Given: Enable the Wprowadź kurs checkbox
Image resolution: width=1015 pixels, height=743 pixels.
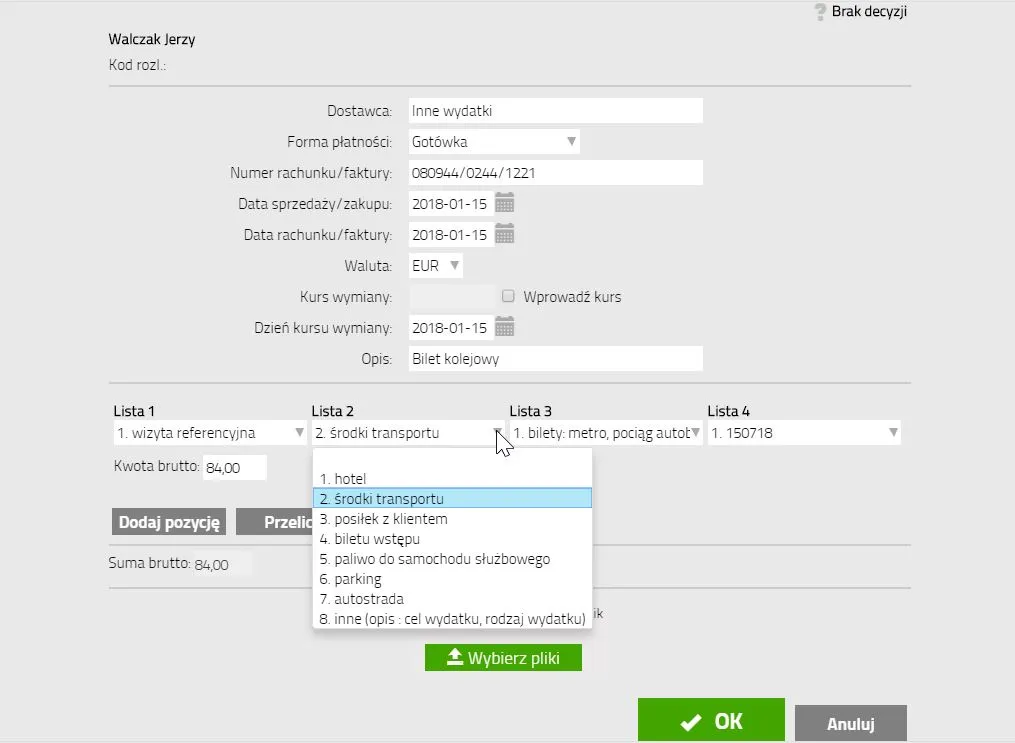Looking at the screenshot, I should pos(508,297).
